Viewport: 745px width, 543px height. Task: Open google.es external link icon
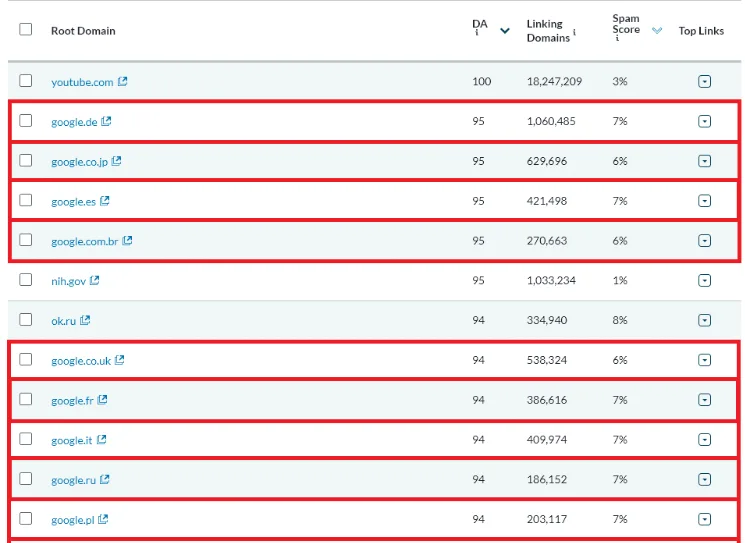[x=105, y=201]
